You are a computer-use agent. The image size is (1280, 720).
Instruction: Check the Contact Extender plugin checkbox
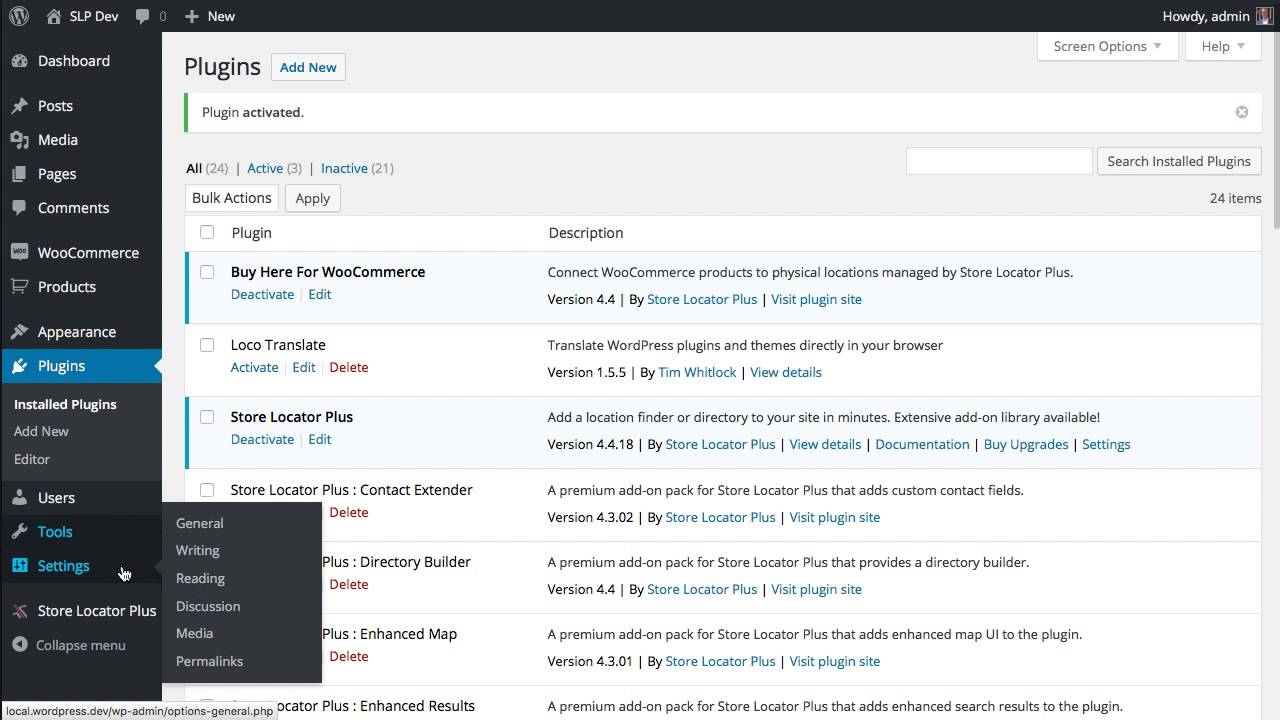(207, 490)
